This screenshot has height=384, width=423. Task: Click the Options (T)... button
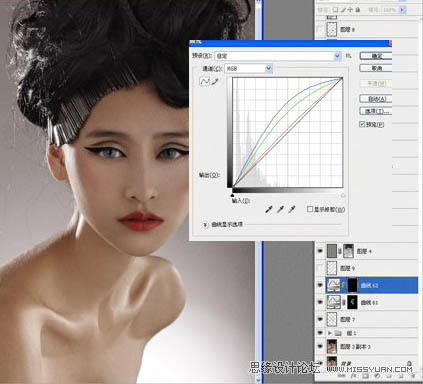point(376,111)
